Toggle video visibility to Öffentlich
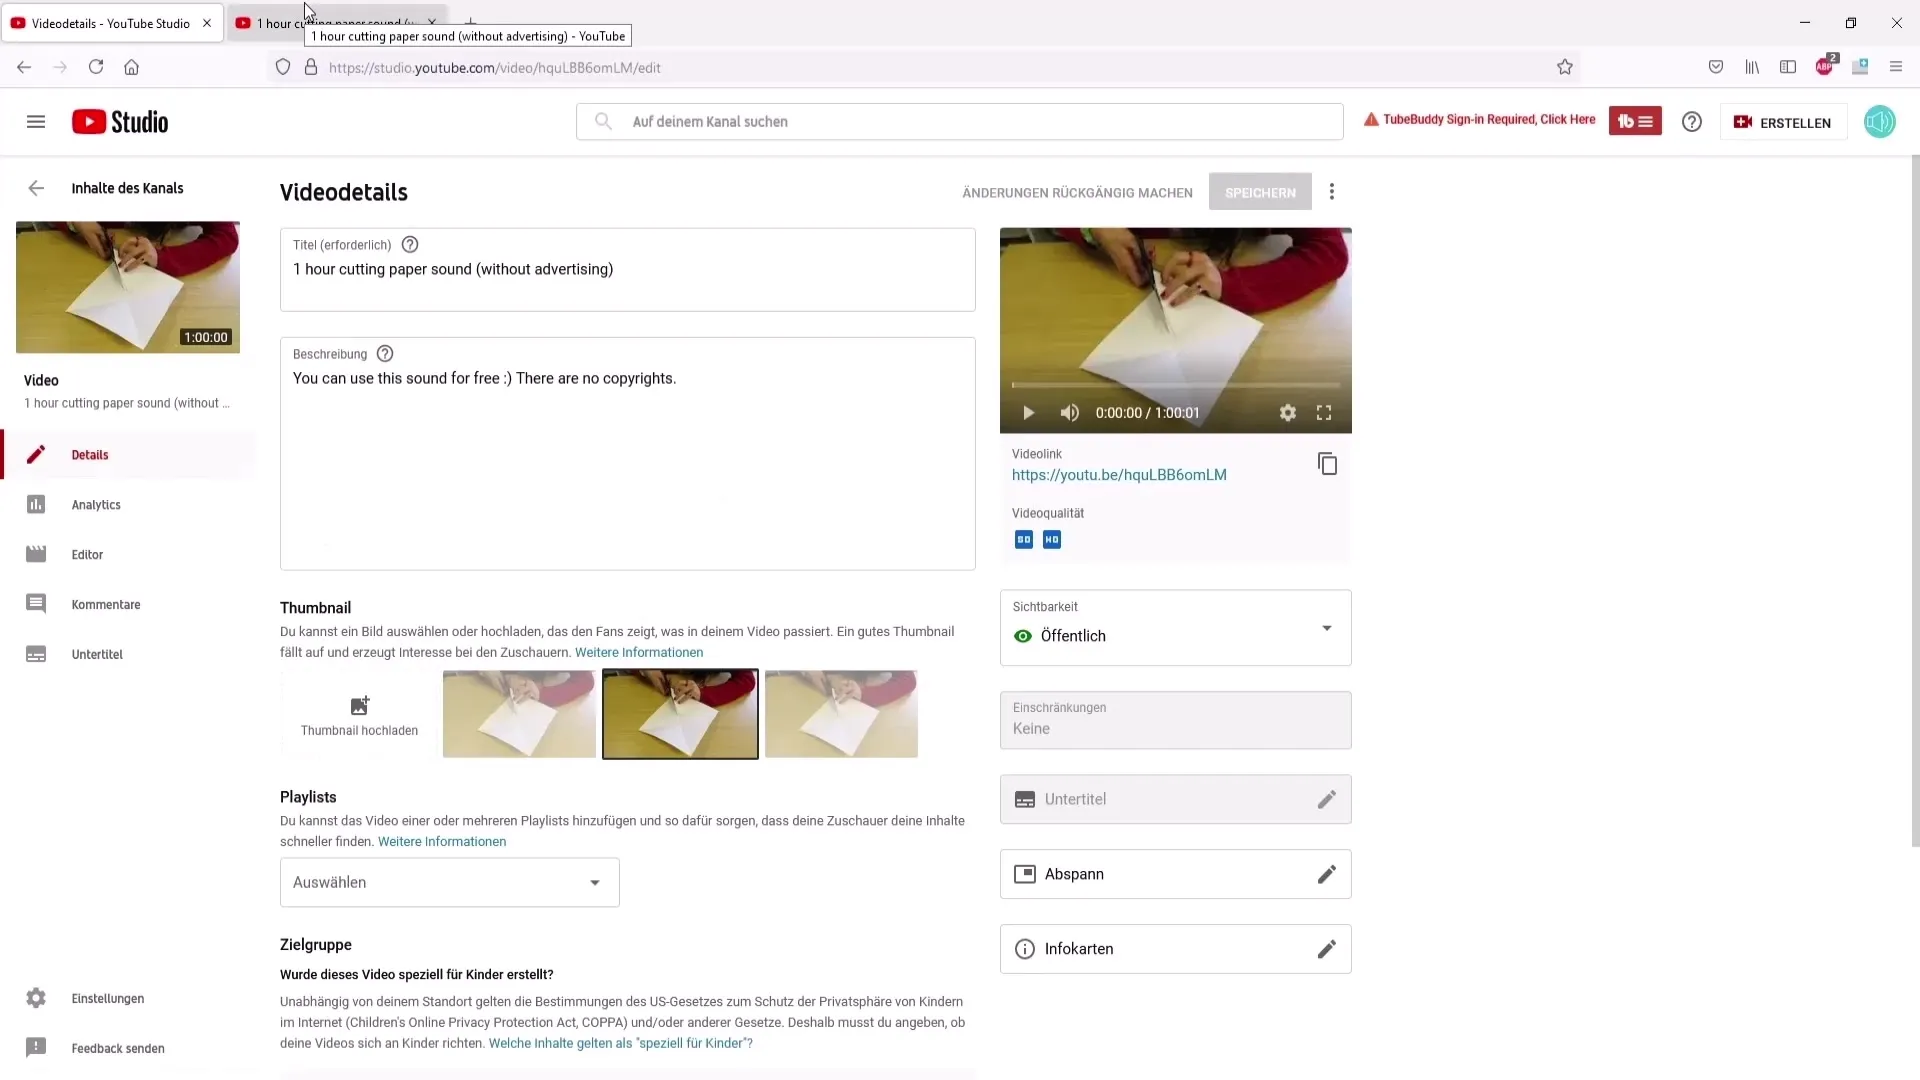 point(1175,634)
